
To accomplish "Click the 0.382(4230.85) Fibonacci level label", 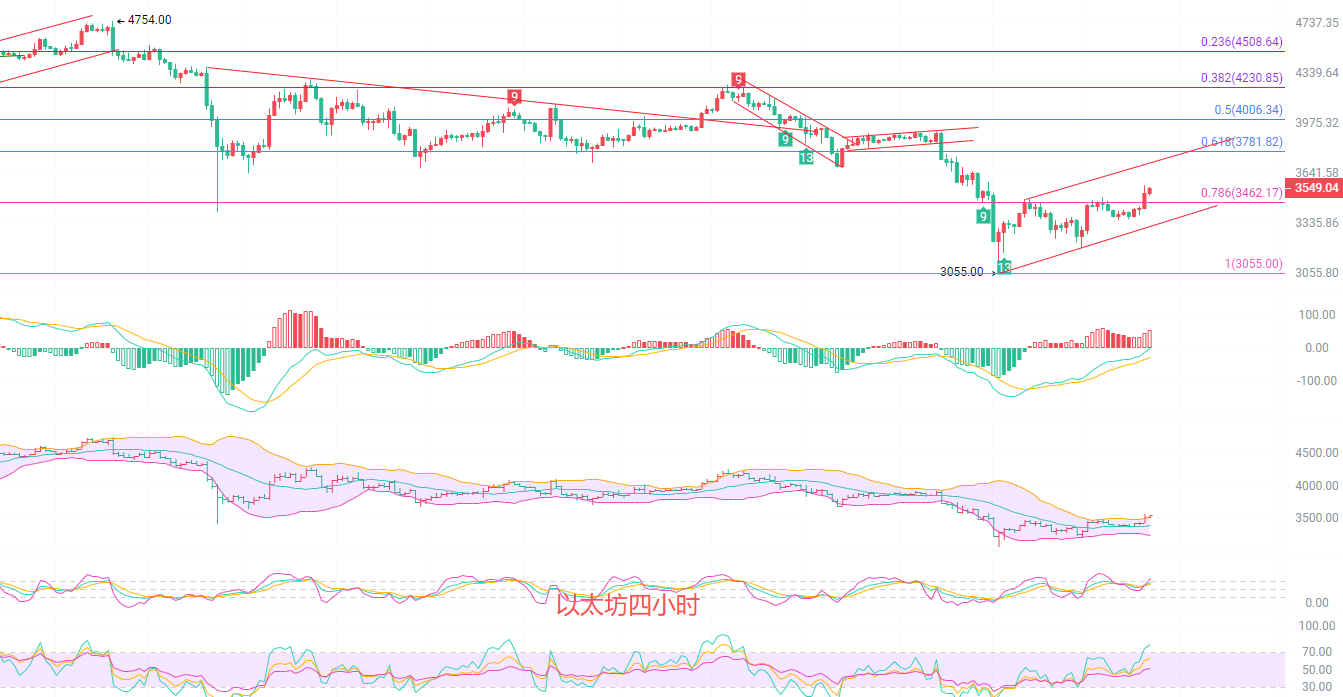I will 1241,77.
